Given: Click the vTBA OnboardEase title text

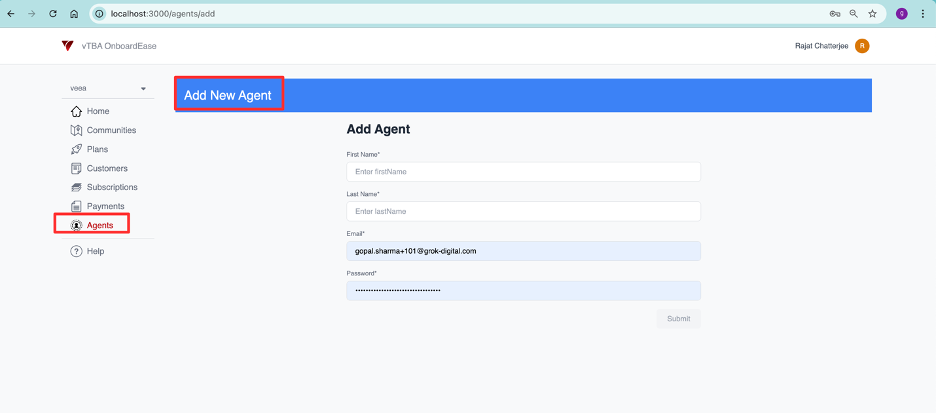Looking at the screenshot, I should pyautogui.click(x=119, y=46).
